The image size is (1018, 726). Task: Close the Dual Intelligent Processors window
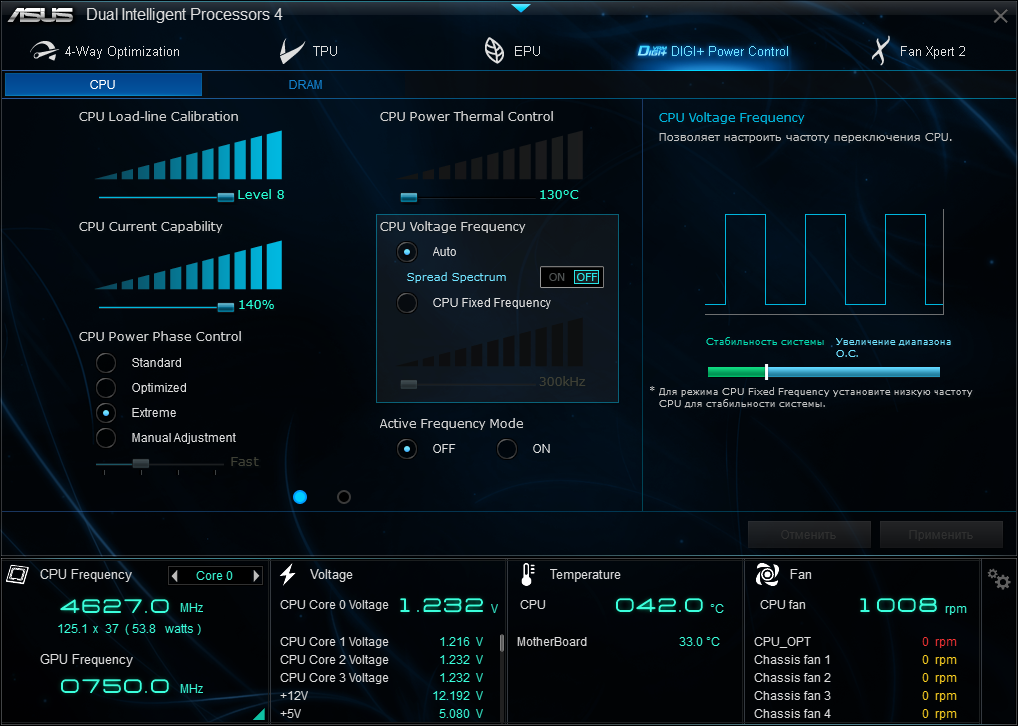1000,16
